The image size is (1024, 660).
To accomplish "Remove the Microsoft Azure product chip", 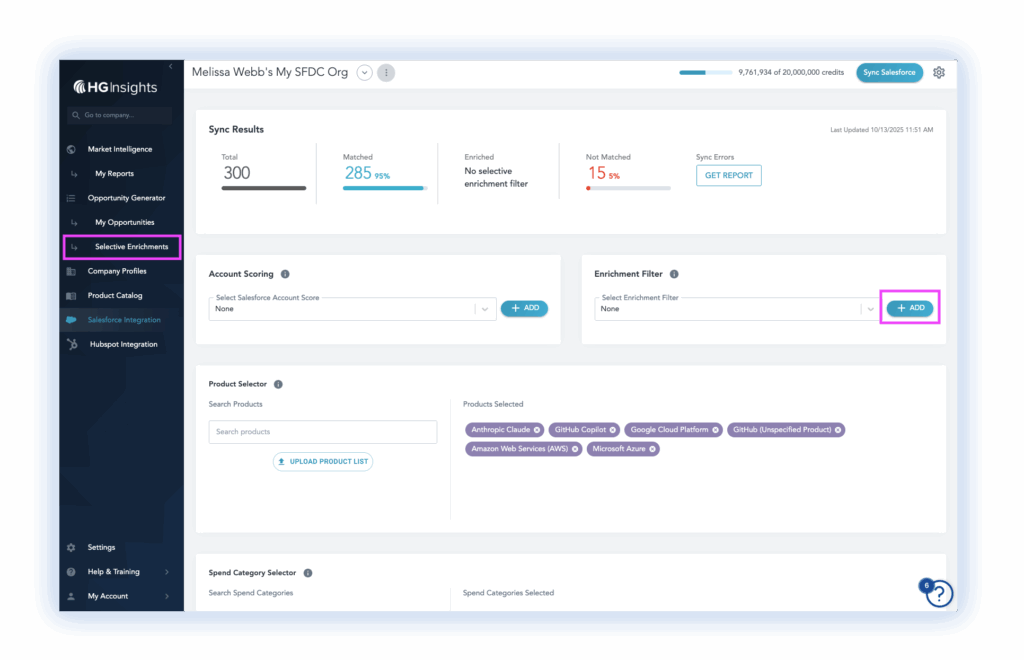I will [652, 449].
